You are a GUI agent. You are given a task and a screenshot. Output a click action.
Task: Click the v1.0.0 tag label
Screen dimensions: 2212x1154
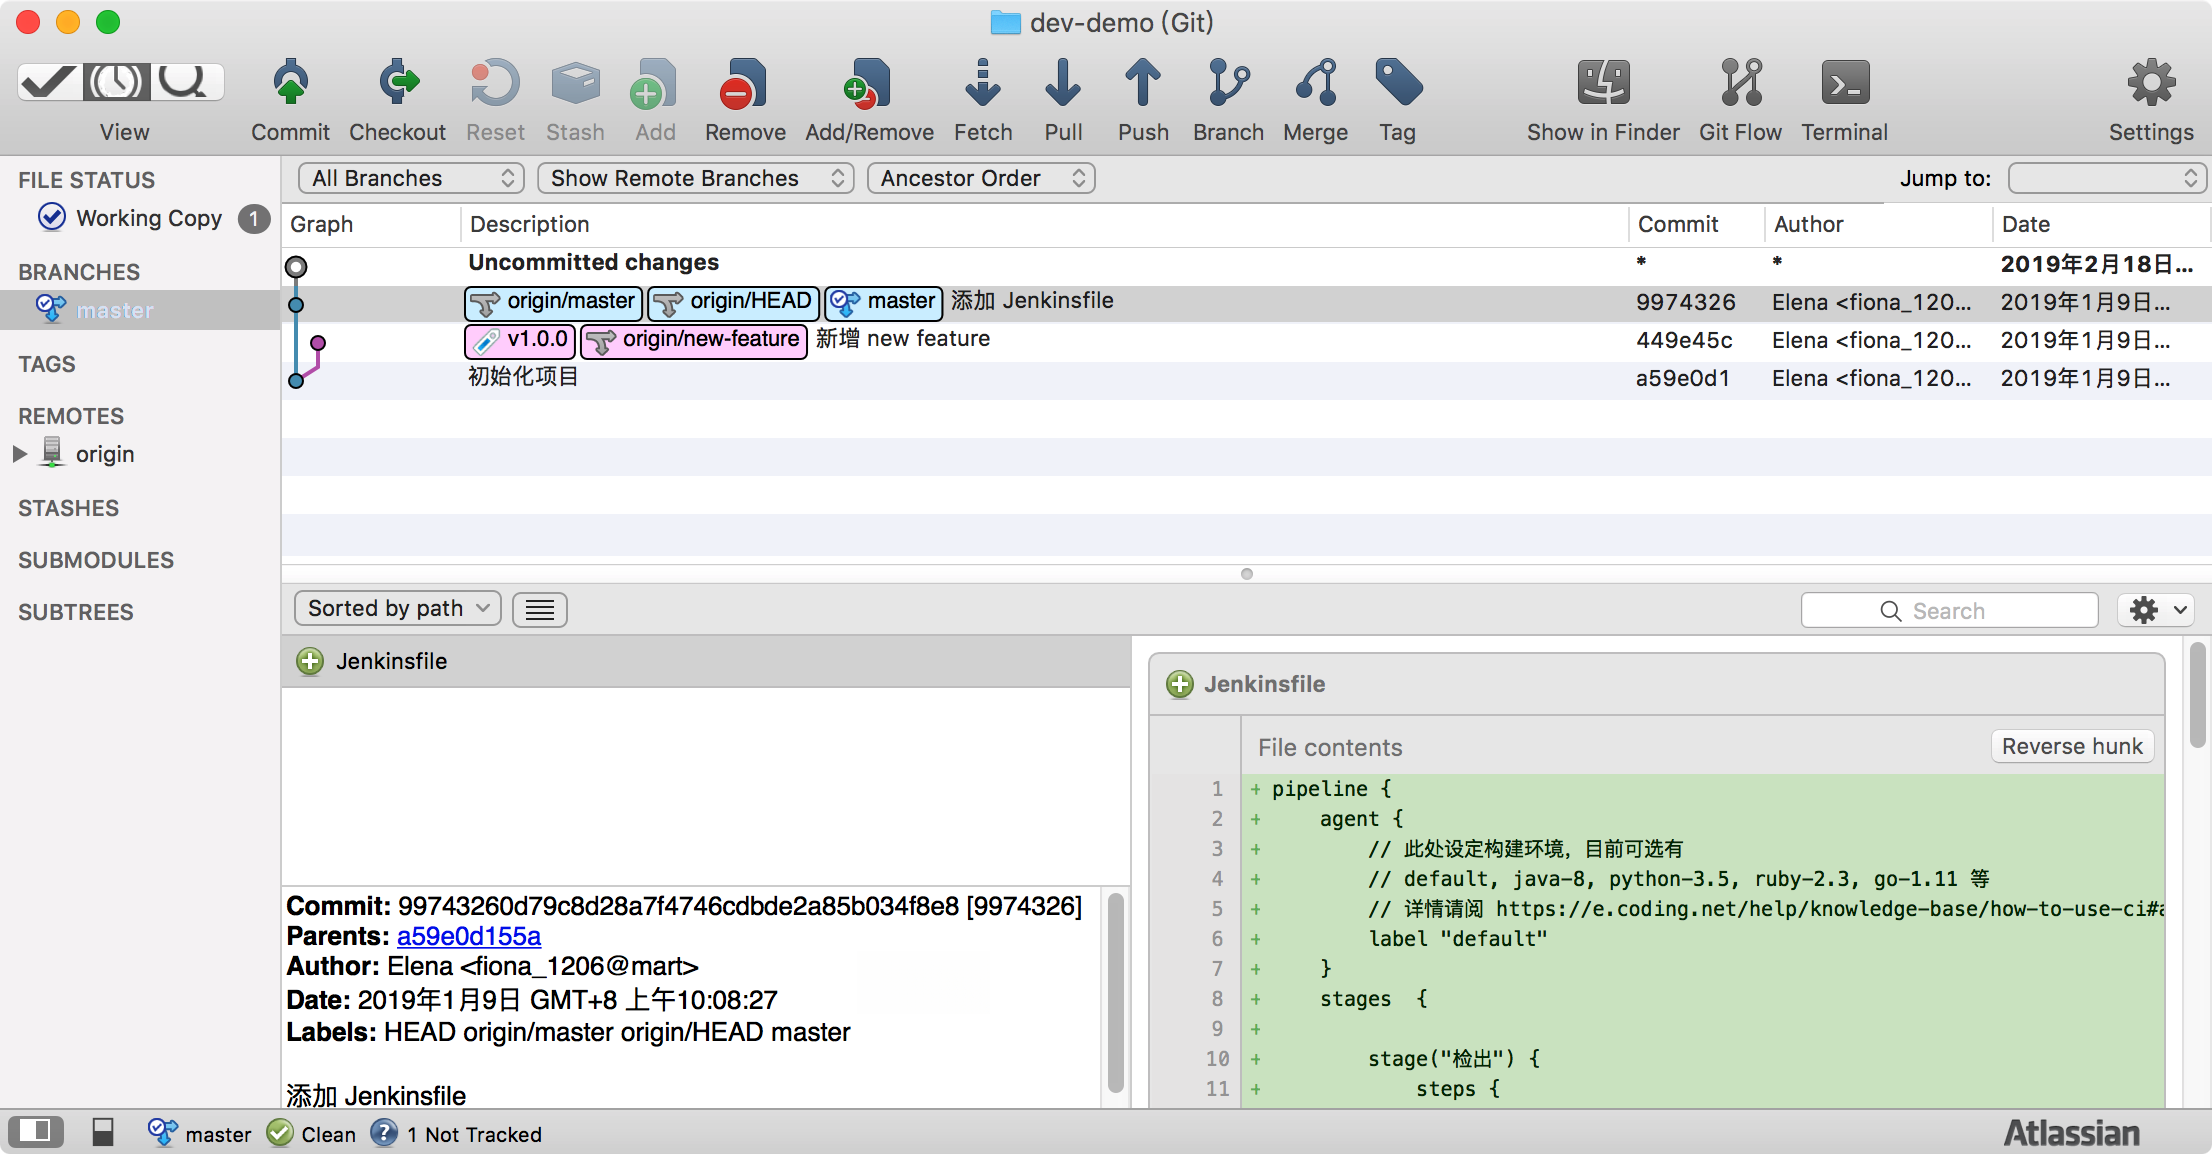(x=520, y=340)
